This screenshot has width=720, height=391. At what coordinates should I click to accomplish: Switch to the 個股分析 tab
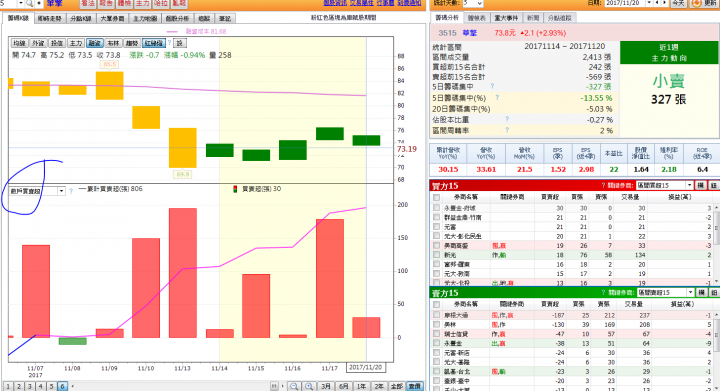coord(177,18)
